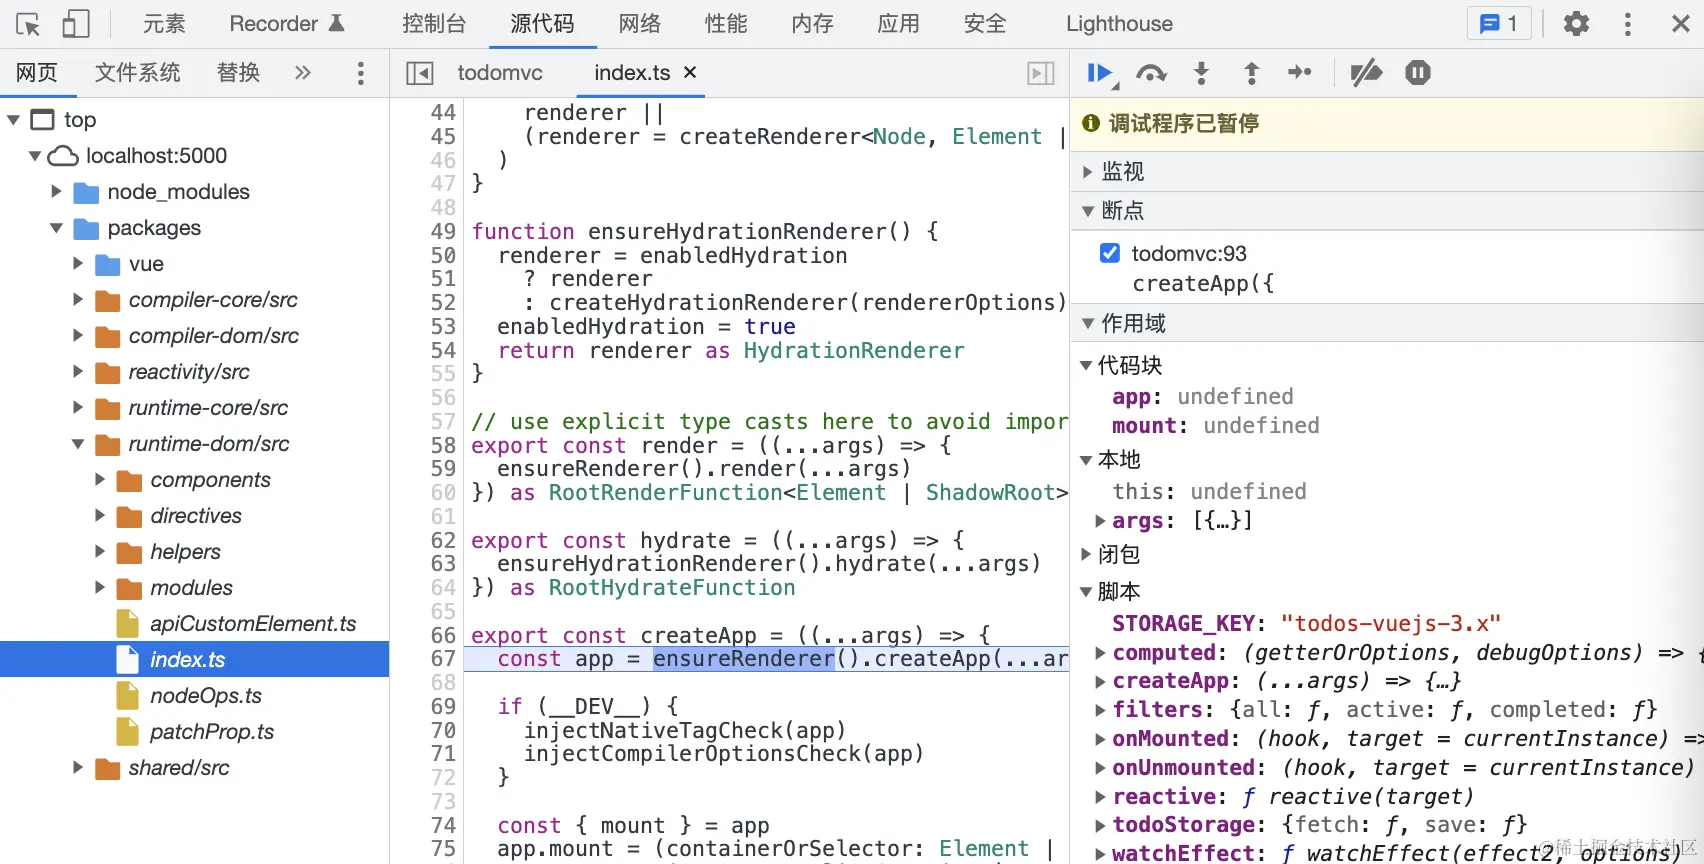Uncheck the todomvc:93 breakpoint
This screenshot has width=1704, height=864.
pyautogui.click(x=1110, y=253)
